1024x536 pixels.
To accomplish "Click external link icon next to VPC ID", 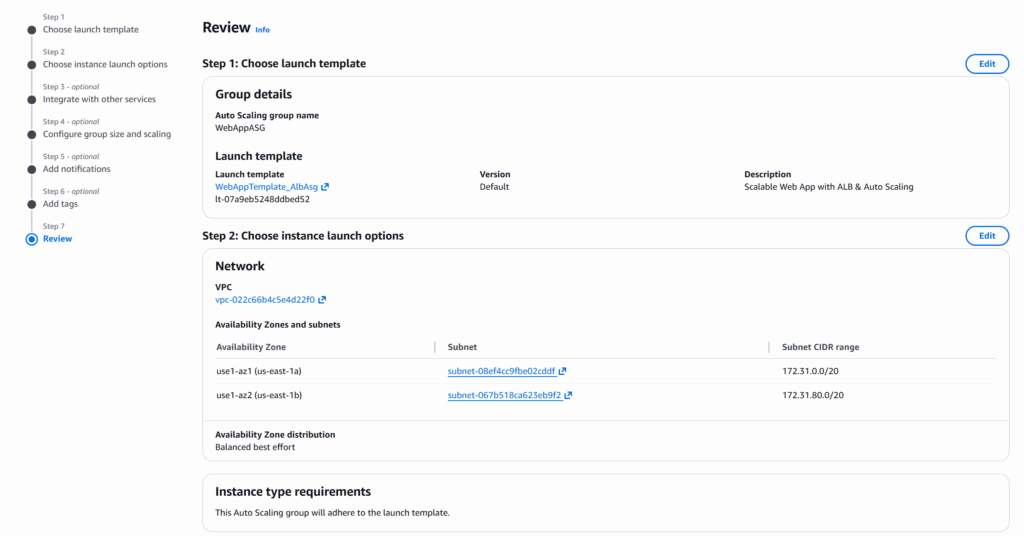I will (x=322, y=299).
